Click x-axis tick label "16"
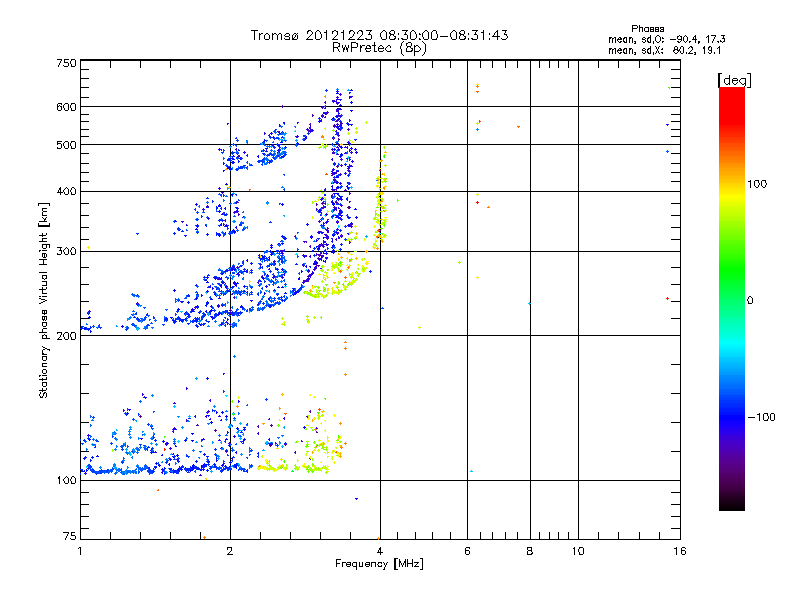Viewport: 800px width, 600px height. click(x=680, y=551)
